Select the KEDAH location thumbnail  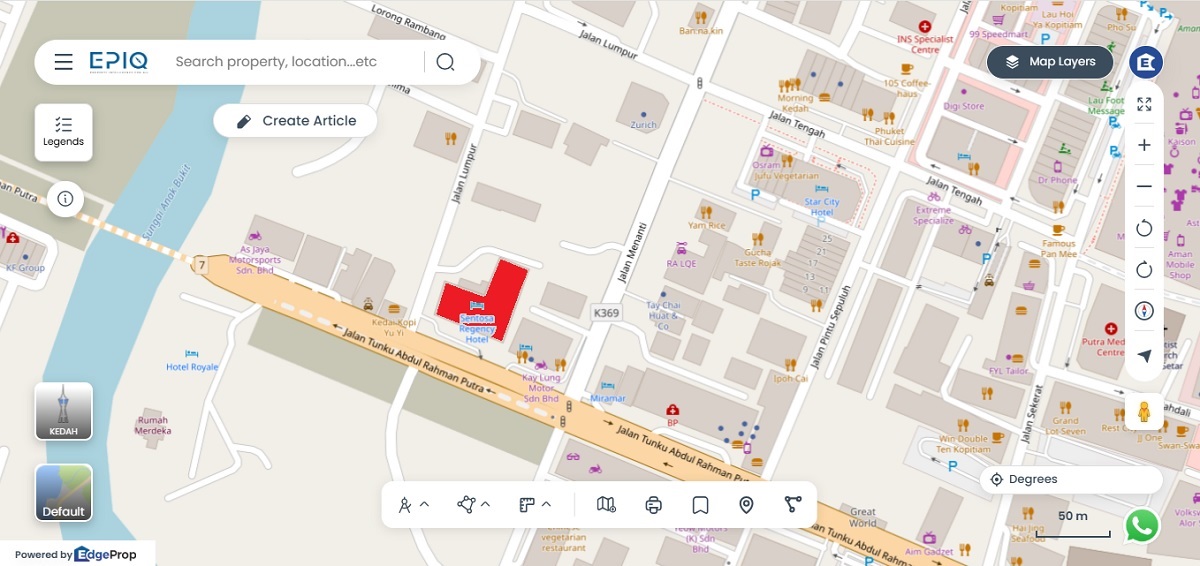[64, 411]
